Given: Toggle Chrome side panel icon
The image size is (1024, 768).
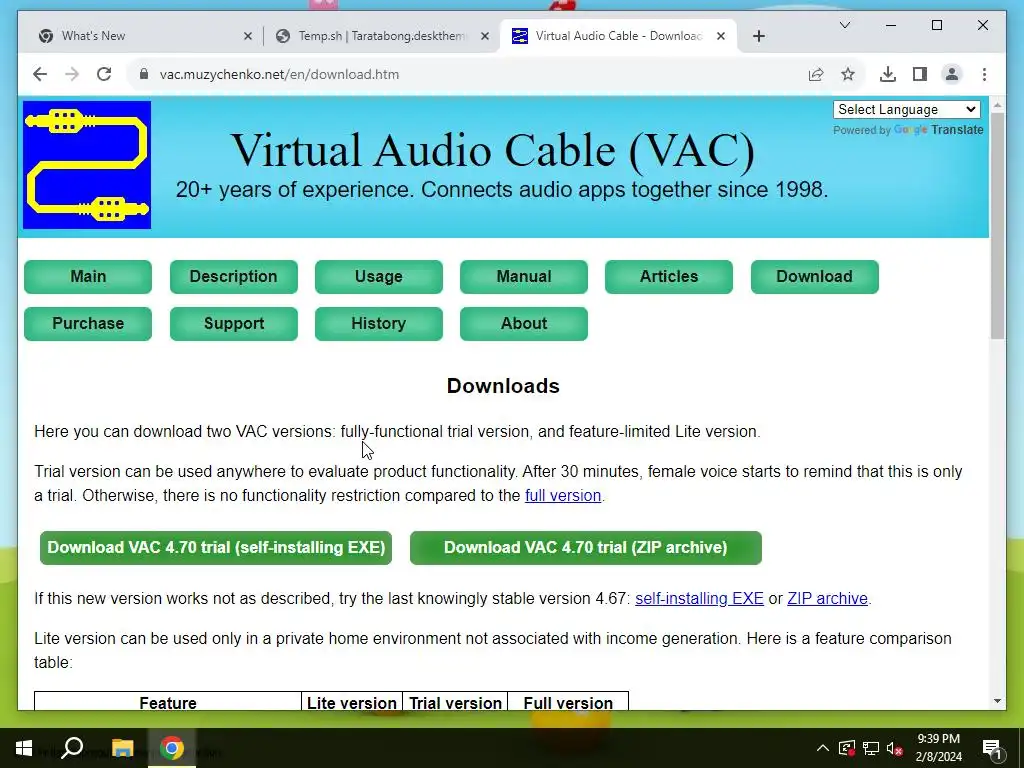Looking at the screenshot, I should pyautogui.click(x=920, y=74).
